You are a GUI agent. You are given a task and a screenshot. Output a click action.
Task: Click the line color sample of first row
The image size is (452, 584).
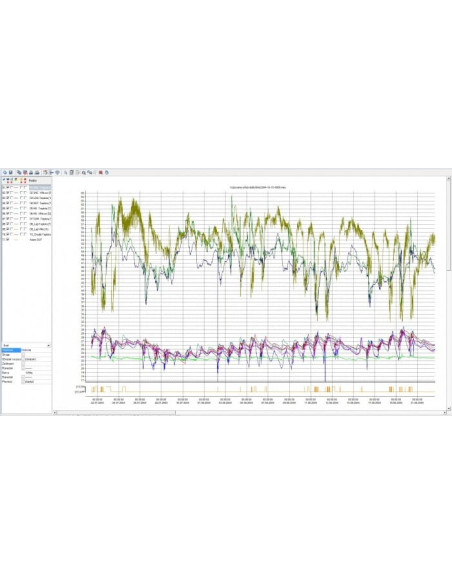pyautogui.click(x=16, y=187)
